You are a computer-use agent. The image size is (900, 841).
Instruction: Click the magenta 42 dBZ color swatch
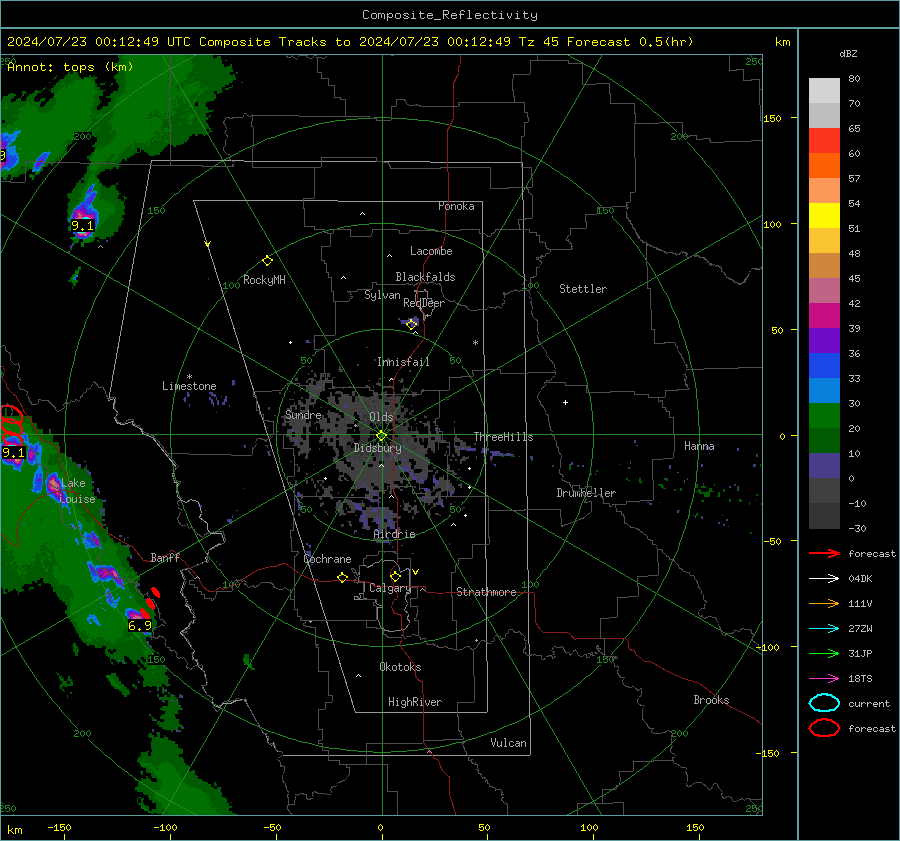click(x=824, y=315)
